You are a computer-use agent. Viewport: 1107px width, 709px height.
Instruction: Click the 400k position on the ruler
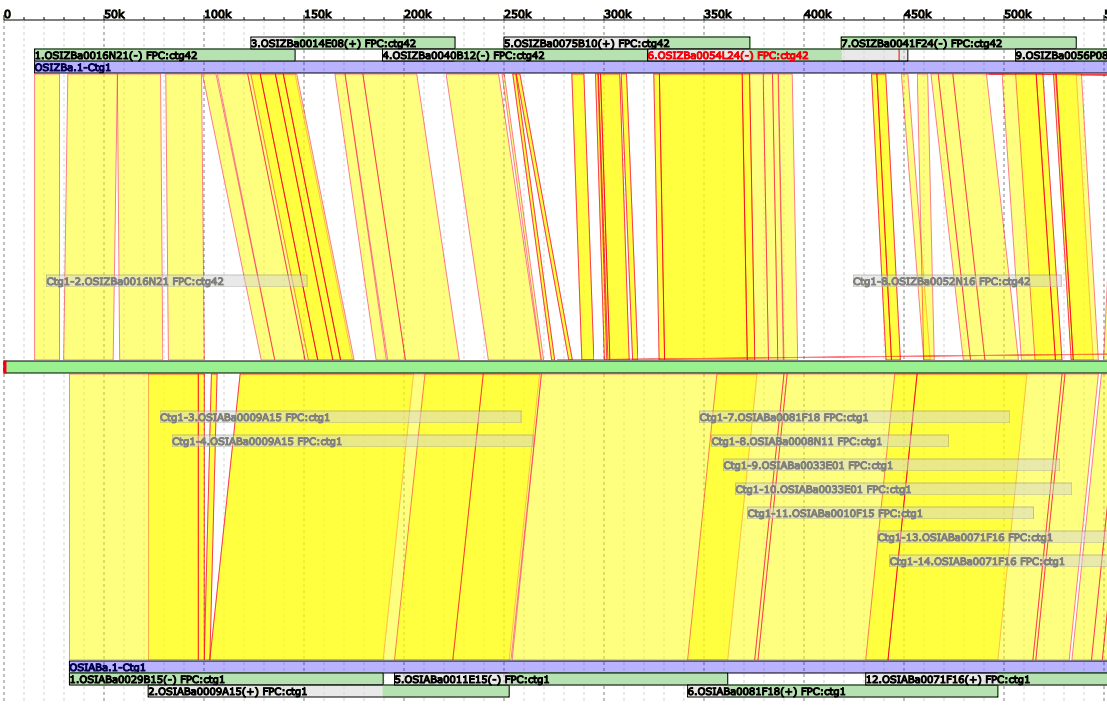click(x=817, y=14)
